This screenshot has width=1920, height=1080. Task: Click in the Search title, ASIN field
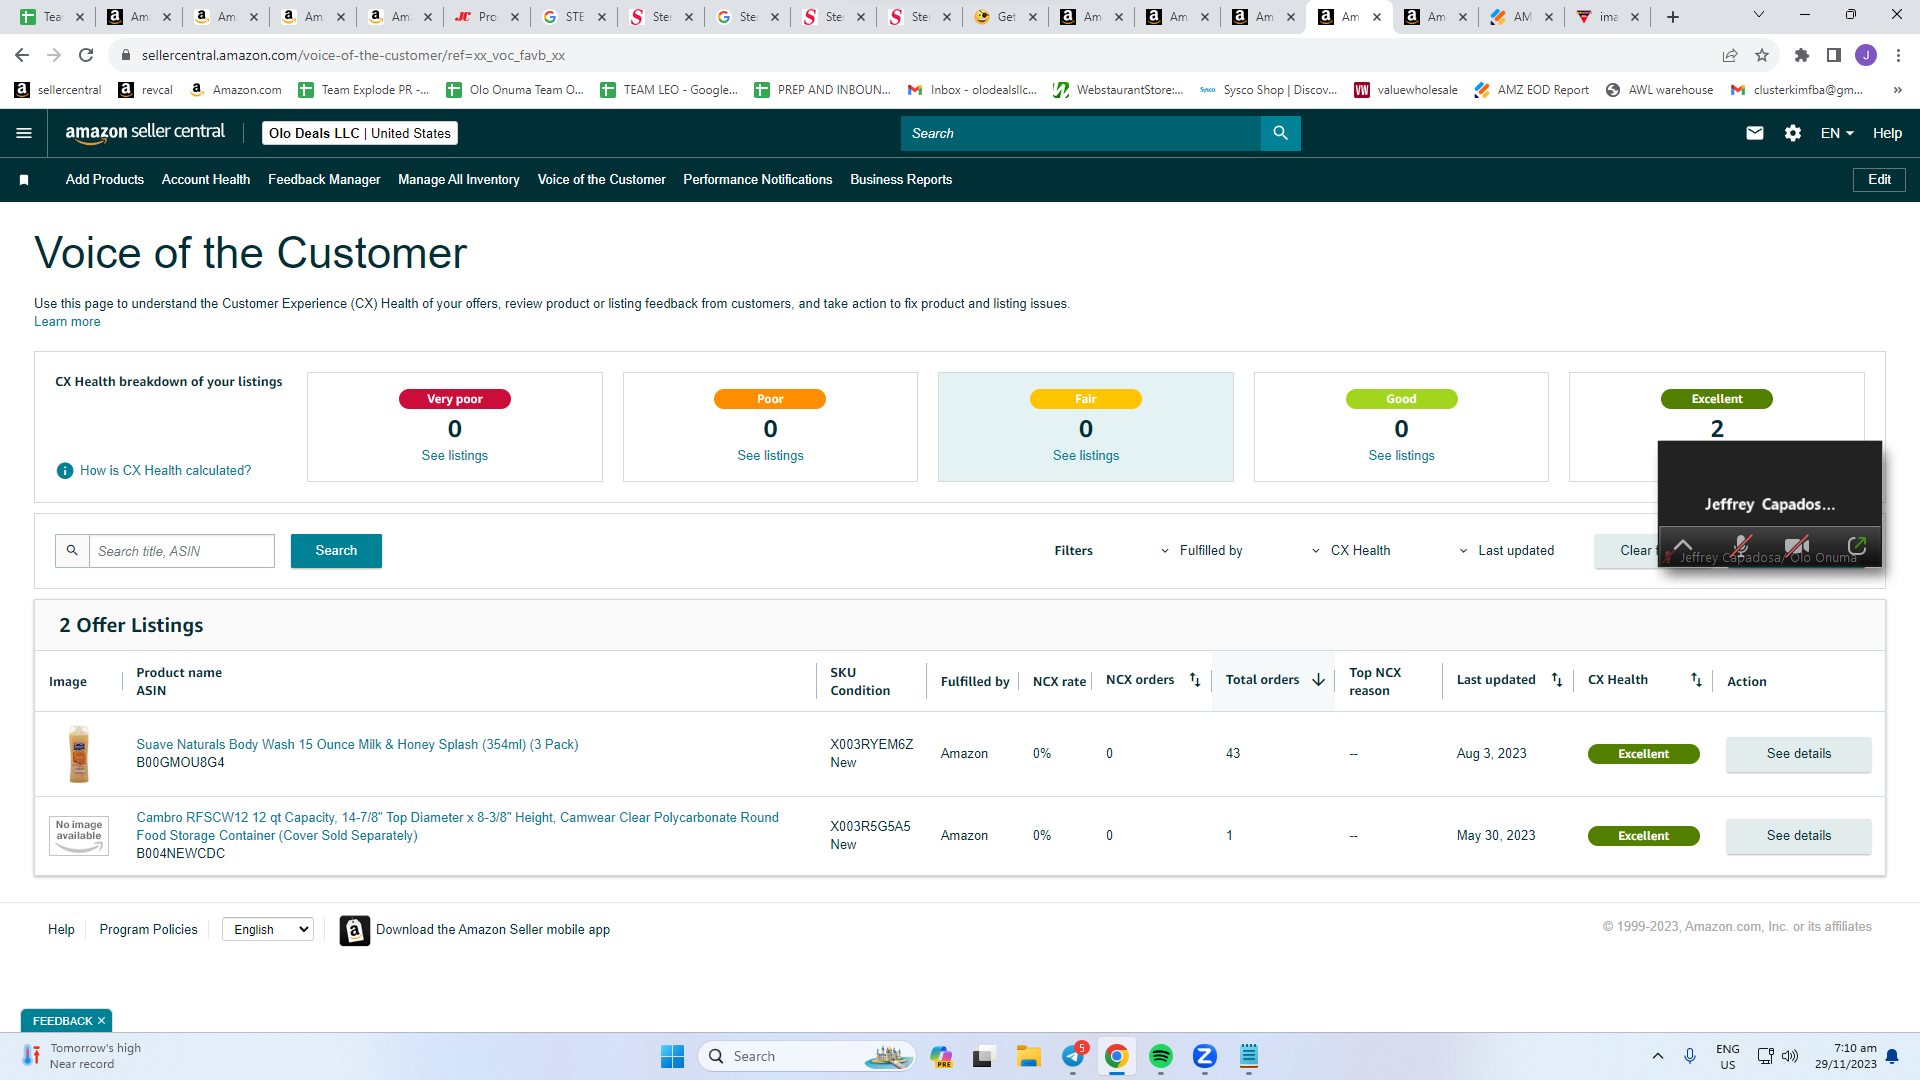tap(182, 551)
